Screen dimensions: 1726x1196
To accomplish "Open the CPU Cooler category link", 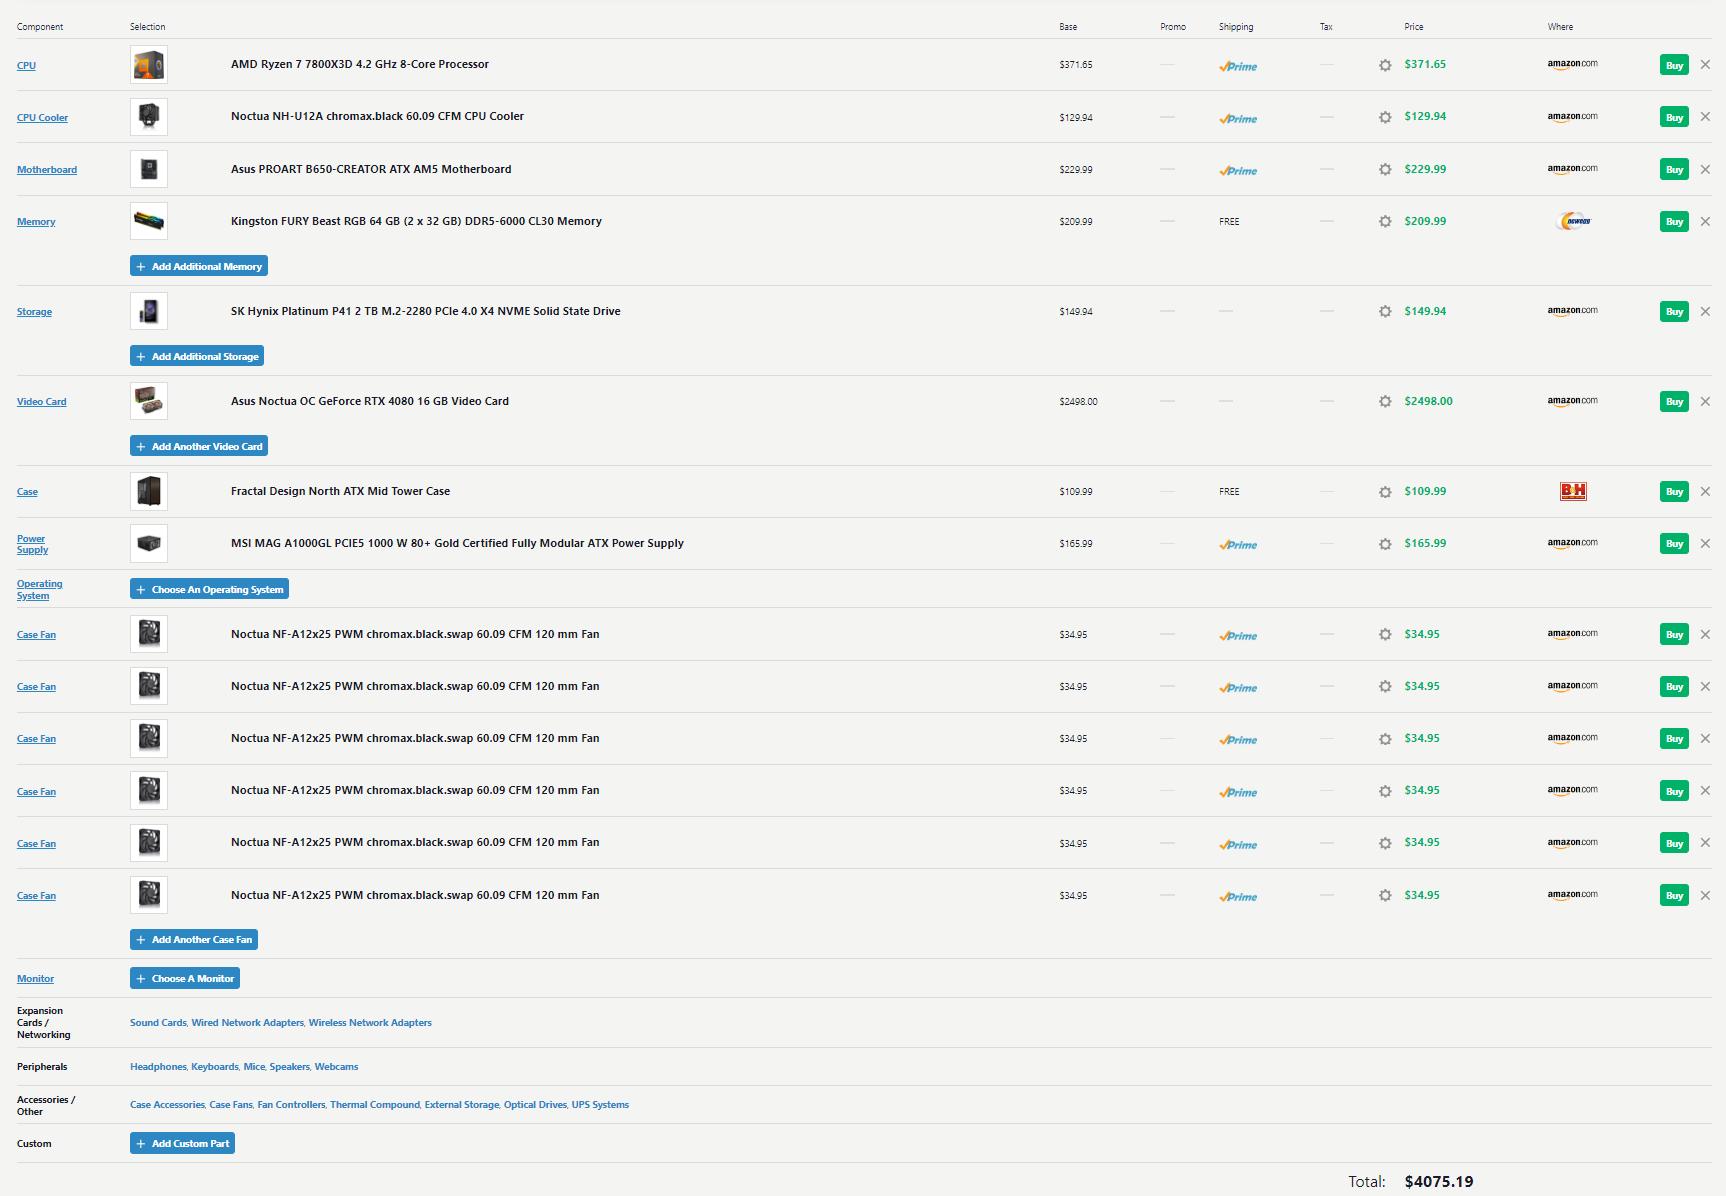I will [42, 118].
